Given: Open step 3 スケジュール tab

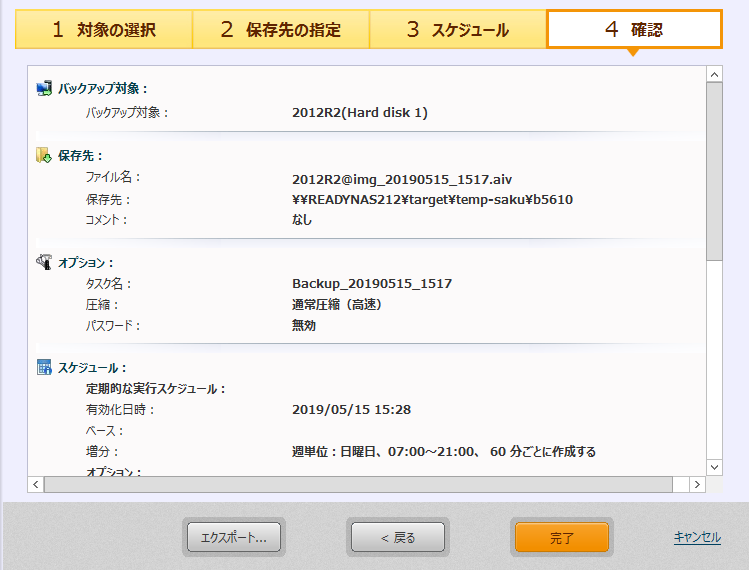Looking at the screenshot, I should pos(457,30).
